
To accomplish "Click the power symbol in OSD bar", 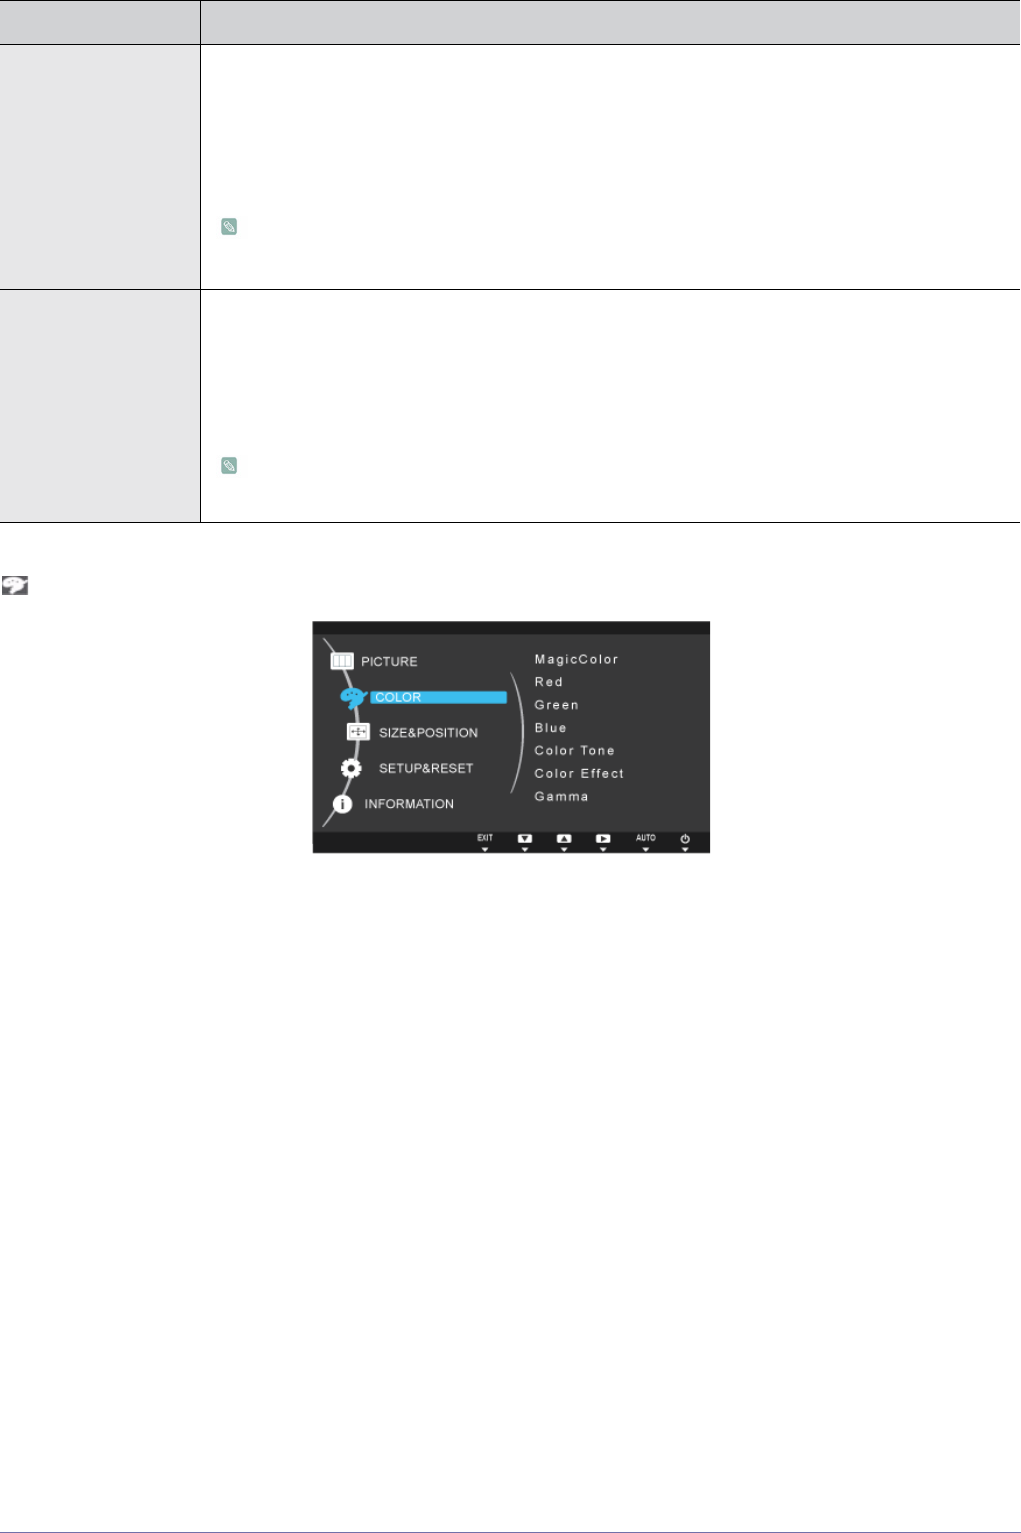I will coord(685,839).
